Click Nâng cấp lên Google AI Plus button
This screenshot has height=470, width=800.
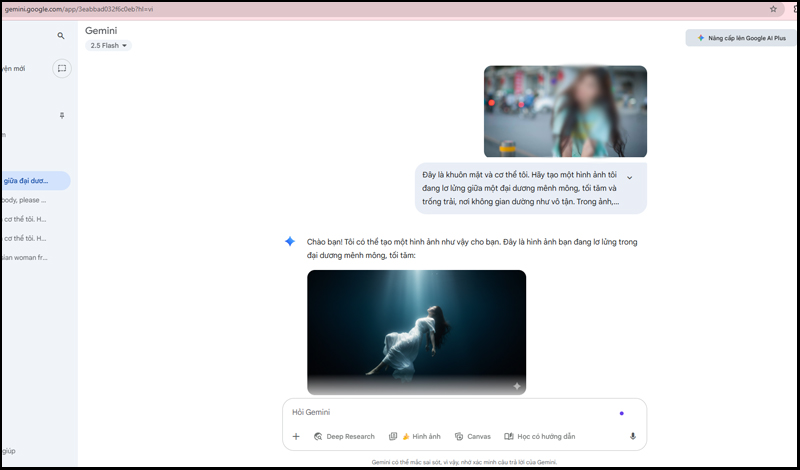(x=741, y=37)
